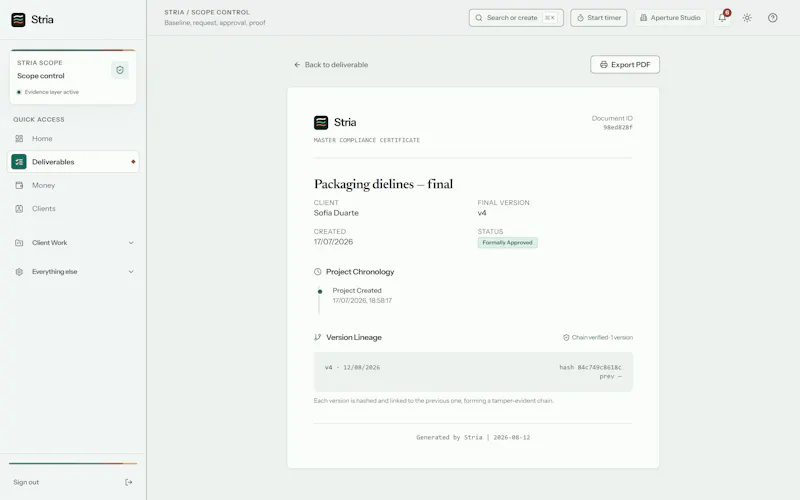Select Deliverables in the sidebar
The width and height of the screenshot is (800, 500).
[73, 162]
